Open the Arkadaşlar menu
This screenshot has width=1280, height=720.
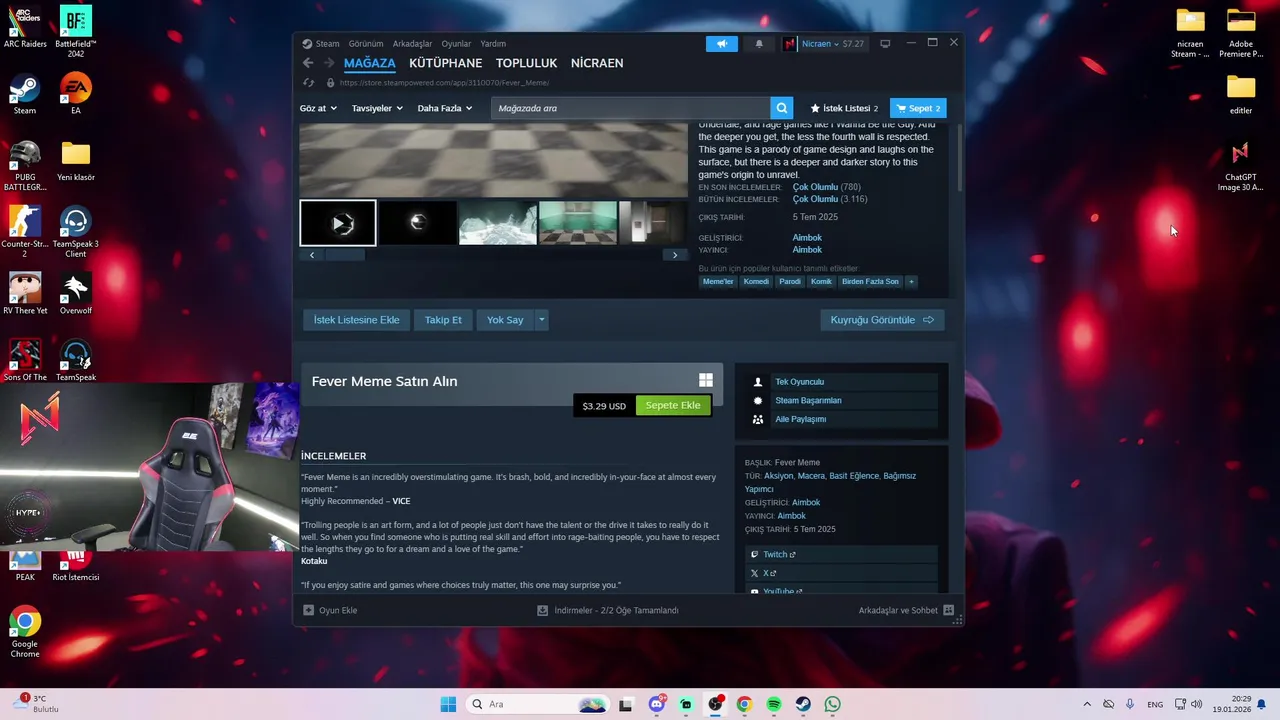[412, 44]
